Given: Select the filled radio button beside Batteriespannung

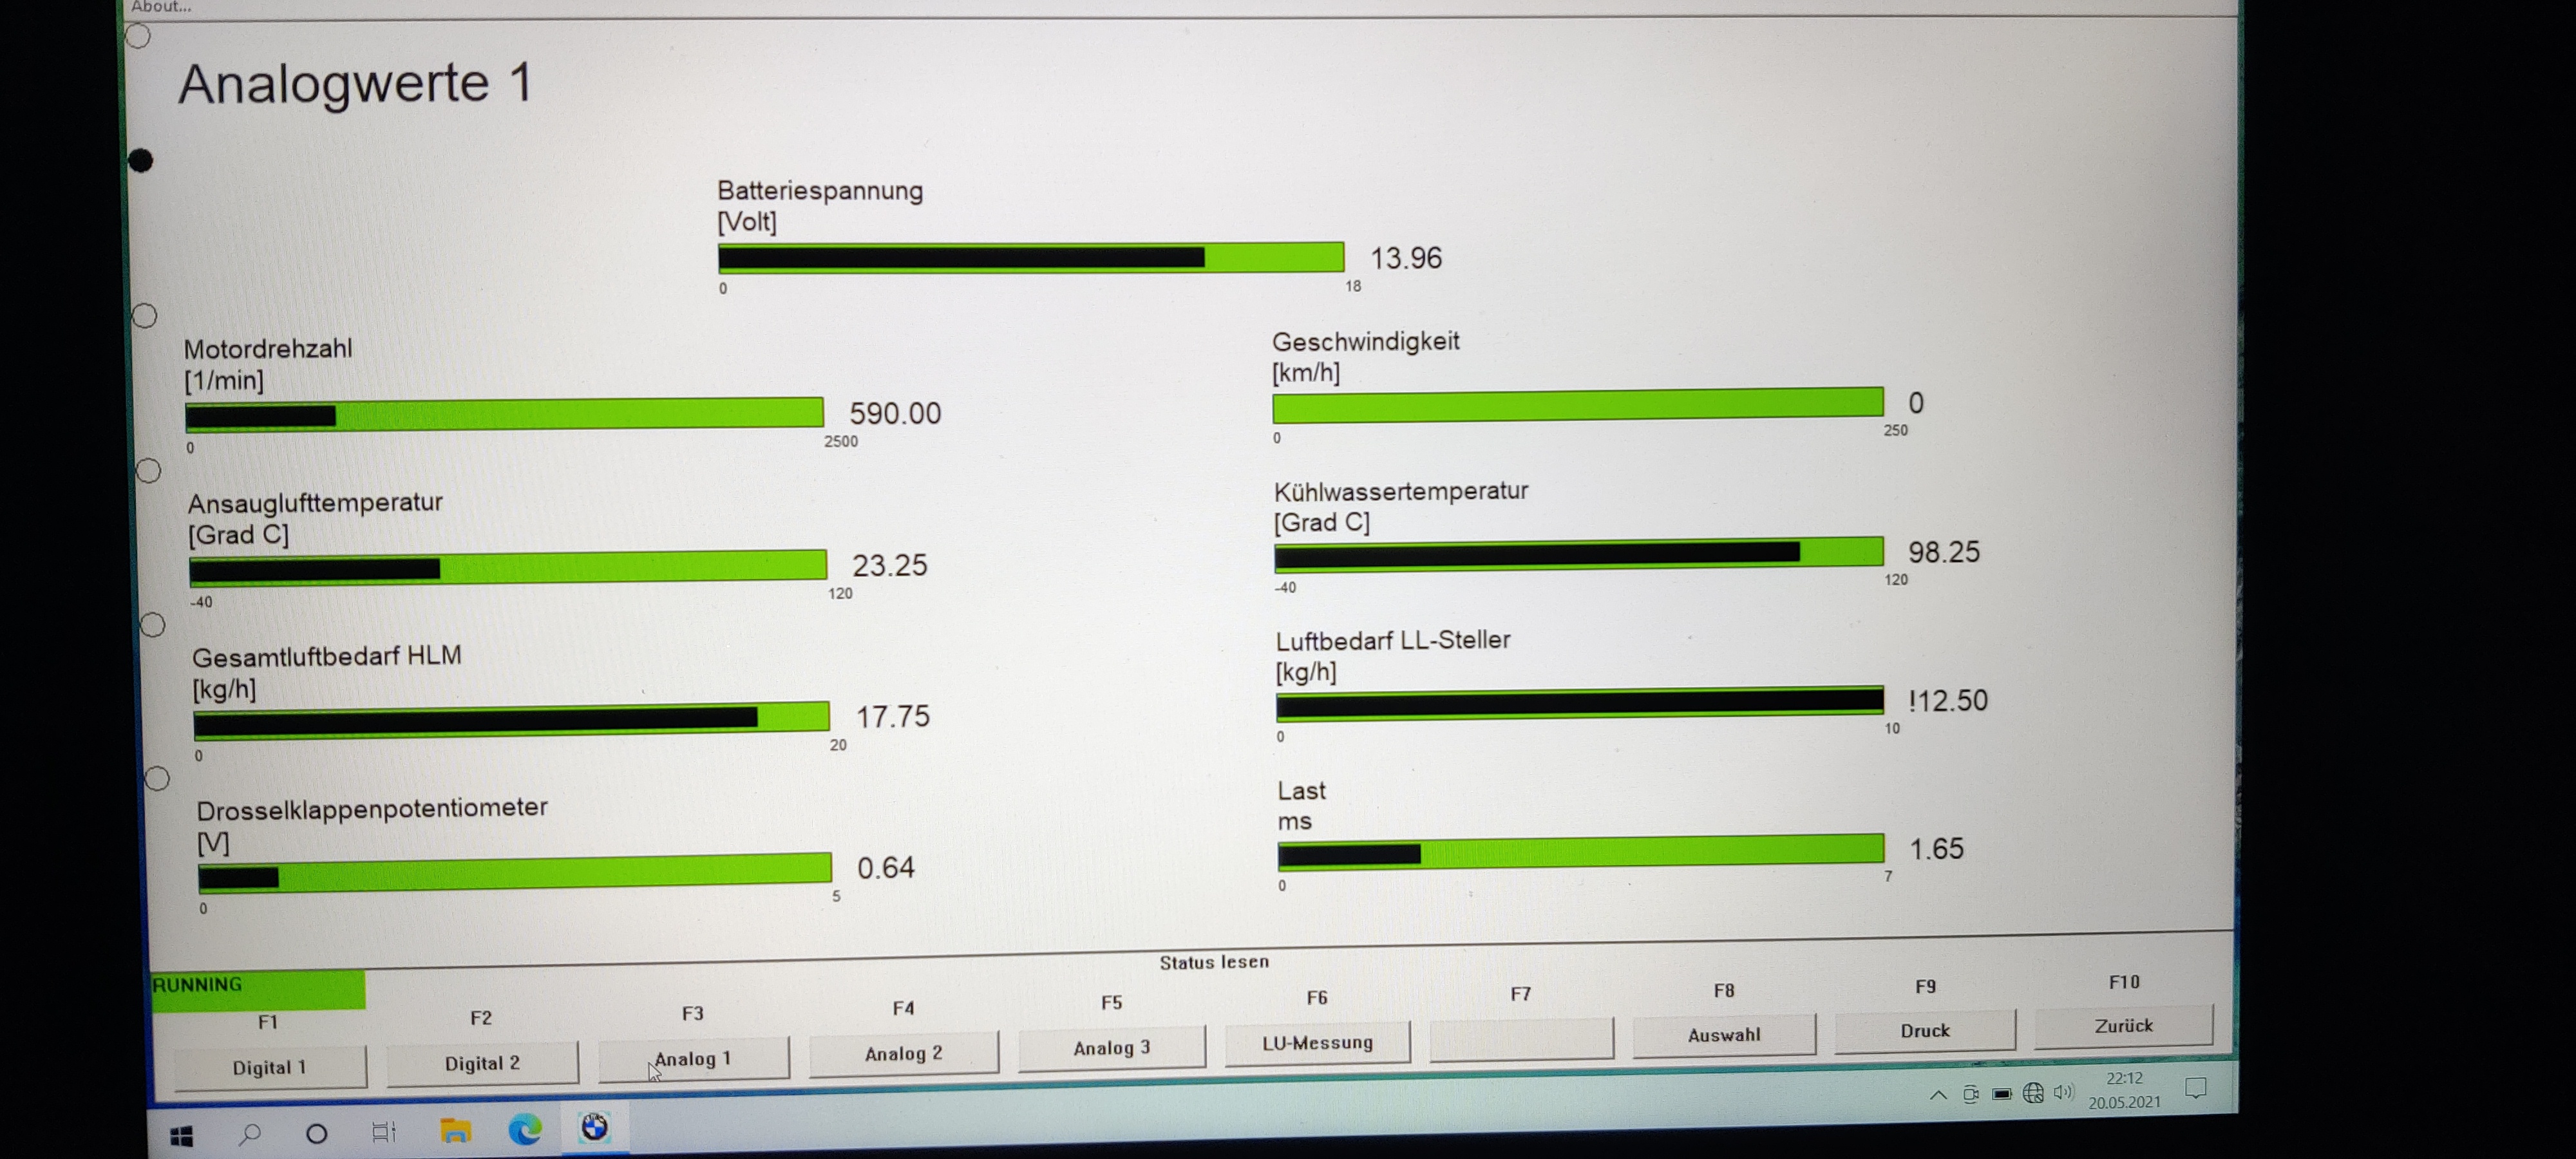Looking at the screenshot, I should tap(141, 161).
